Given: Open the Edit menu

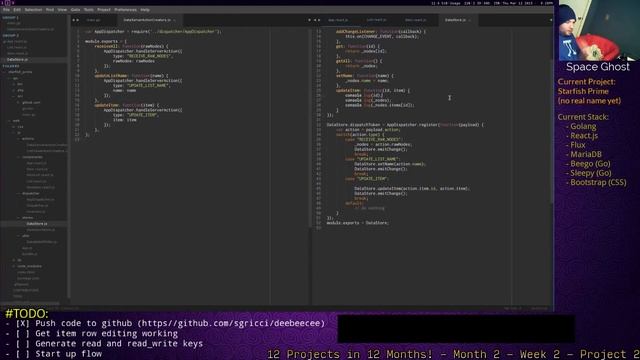Looking at the screenshot, I should (x=17, y=9).
